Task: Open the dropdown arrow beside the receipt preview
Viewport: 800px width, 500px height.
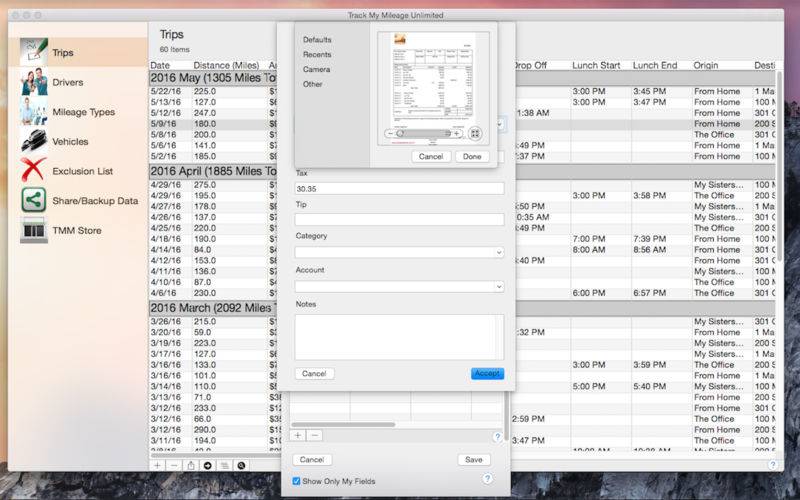Action: coord(499,124)
